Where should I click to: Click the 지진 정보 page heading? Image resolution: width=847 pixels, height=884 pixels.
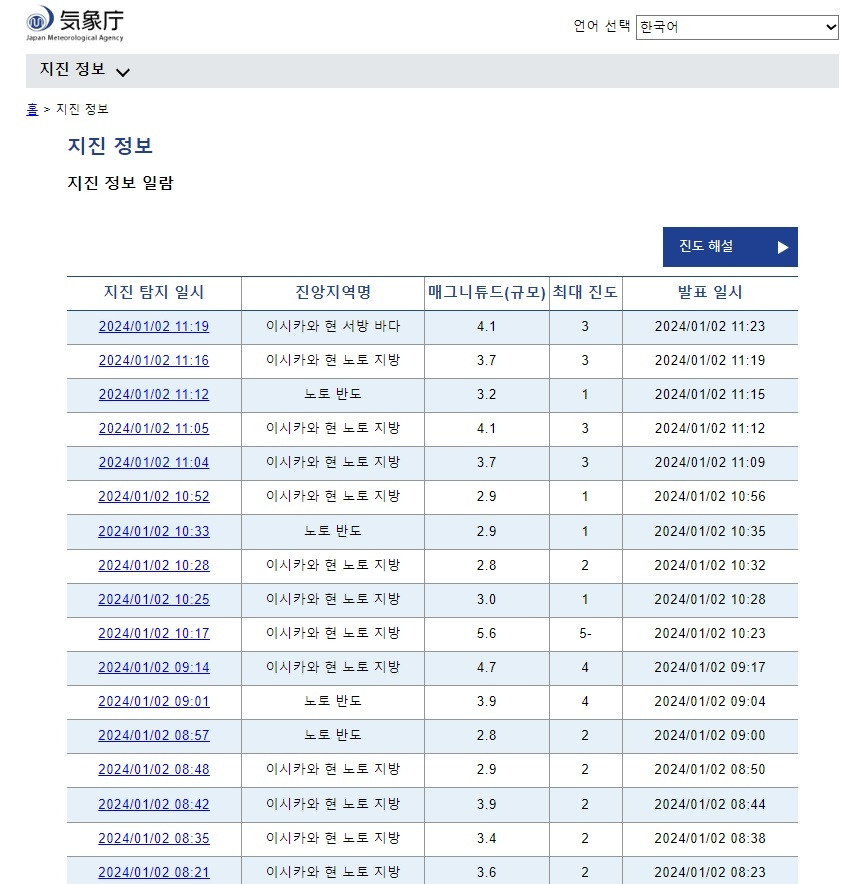click(110, 145)
